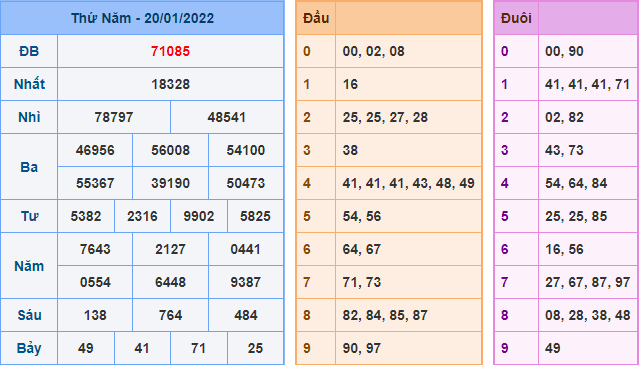Select fifth prize number 0441
Screen dimensions: 640x365
tap(245, 249)
